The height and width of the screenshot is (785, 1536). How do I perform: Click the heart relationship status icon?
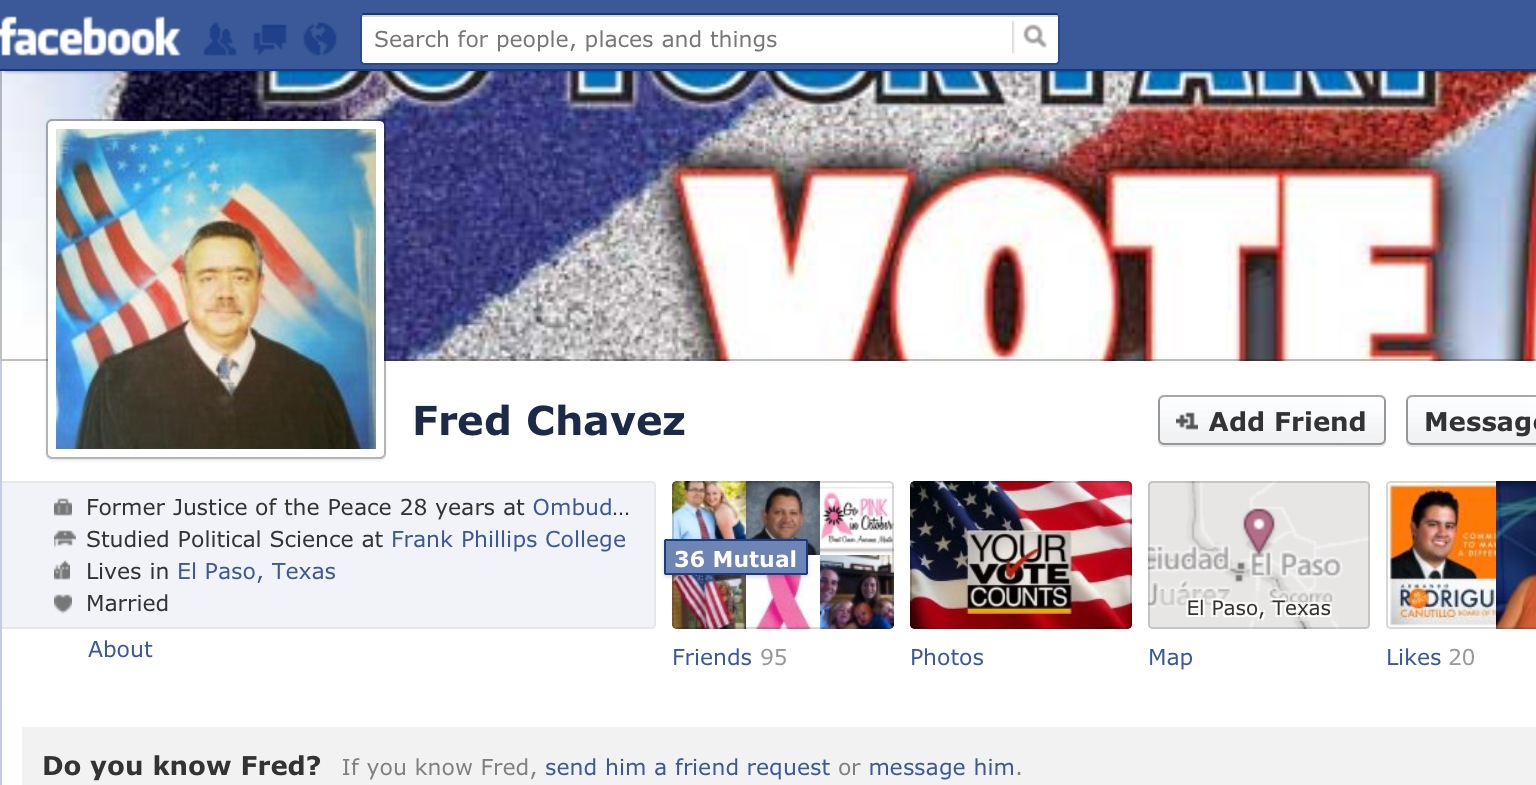63,603
